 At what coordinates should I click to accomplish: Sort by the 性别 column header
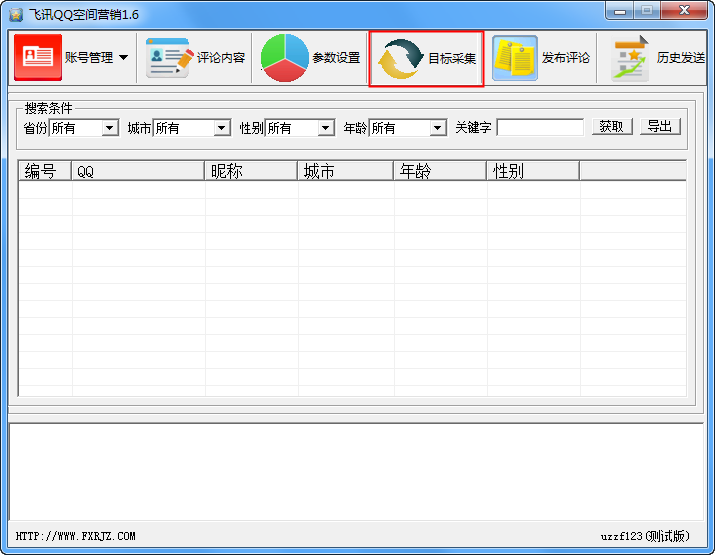533,171
